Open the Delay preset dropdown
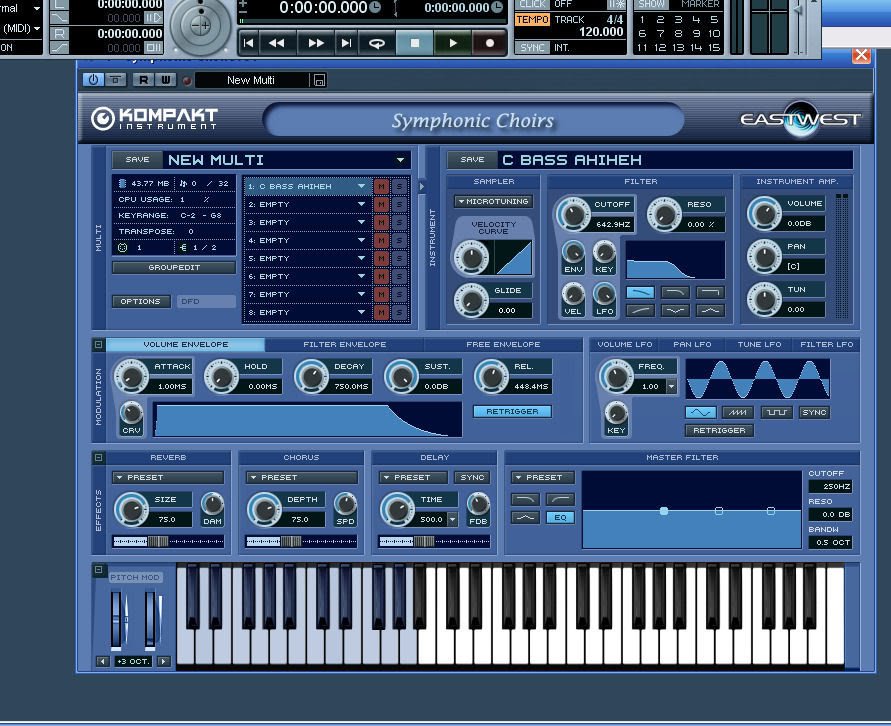This screenshot has width=891, height=726. (413, 477)
